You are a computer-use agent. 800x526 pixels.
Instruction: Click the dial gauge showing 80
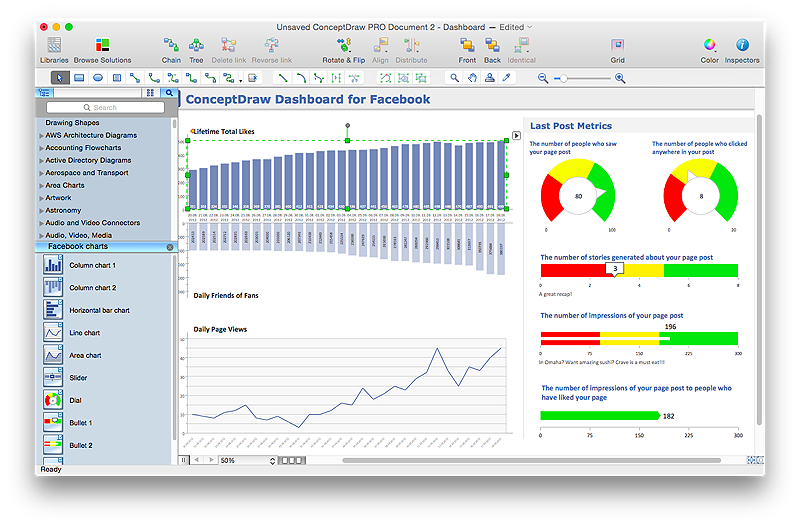click(x=578, y=191)
